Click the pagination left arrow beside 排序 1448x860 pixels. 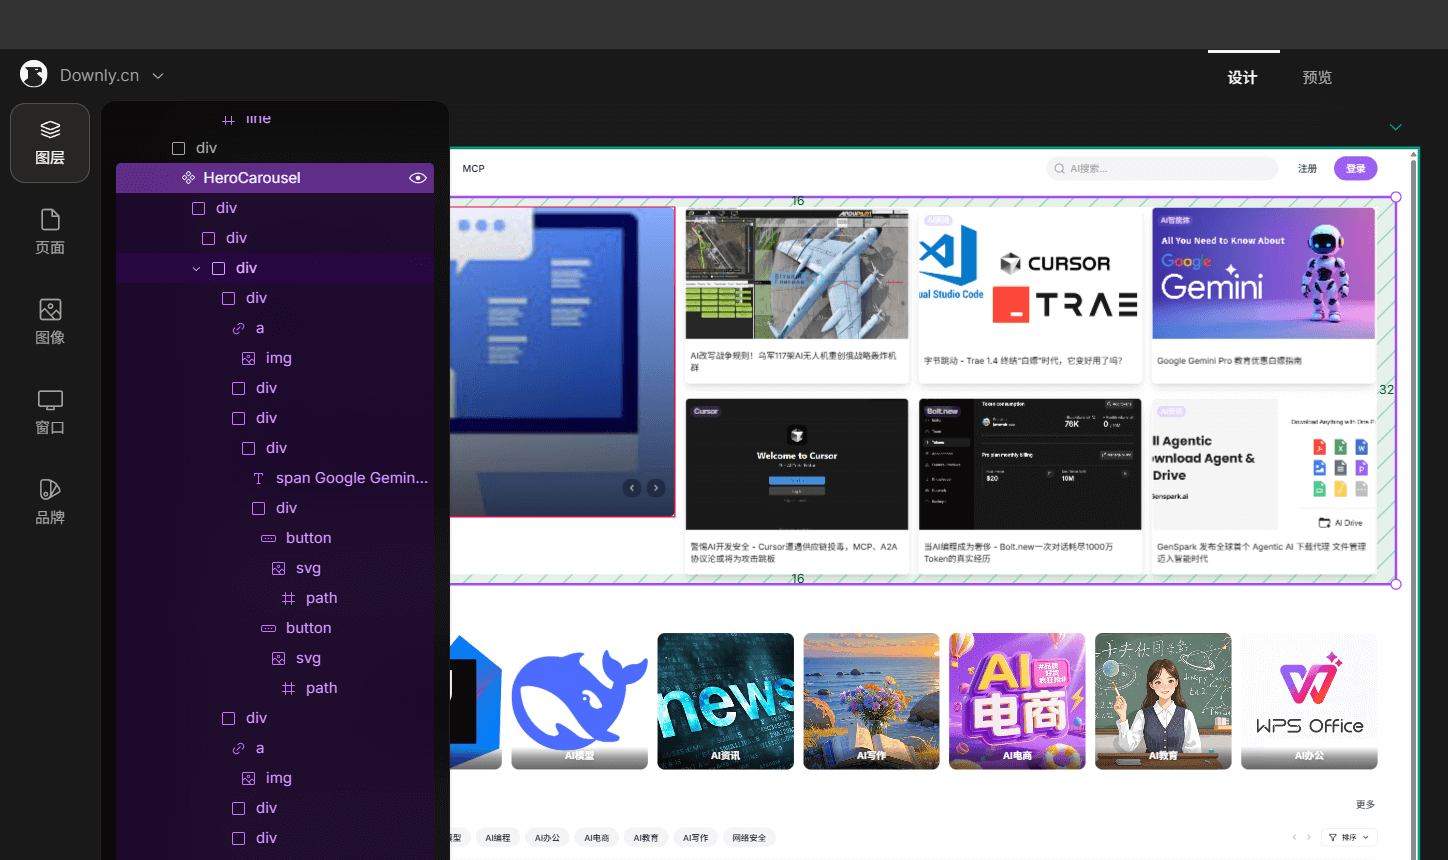point(1294,837)
